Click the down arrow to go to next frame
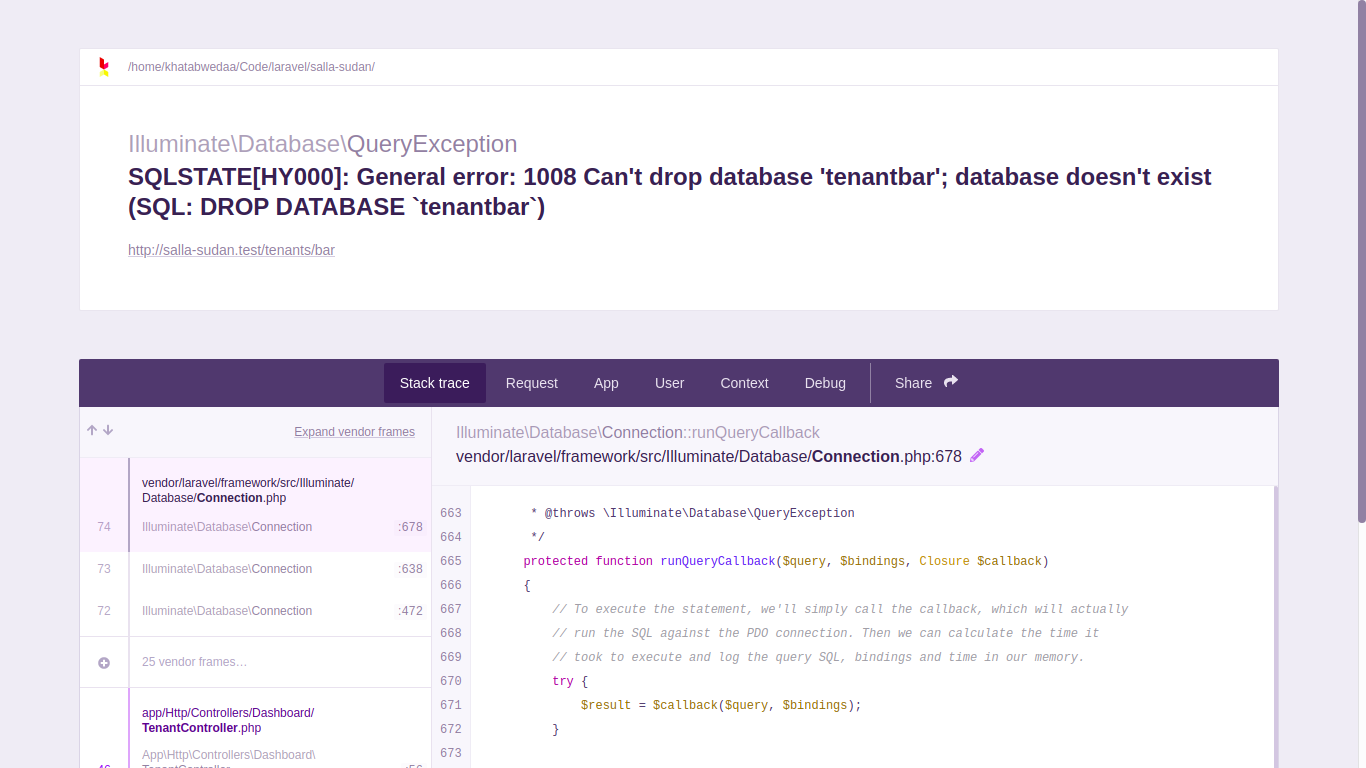 tap(107, 430)
